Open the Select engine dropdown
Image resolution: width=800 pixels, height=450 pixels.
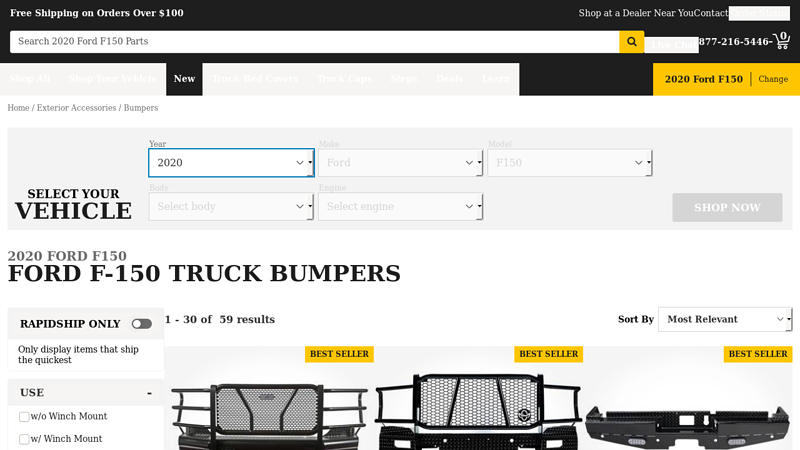(x=401, y=207)
